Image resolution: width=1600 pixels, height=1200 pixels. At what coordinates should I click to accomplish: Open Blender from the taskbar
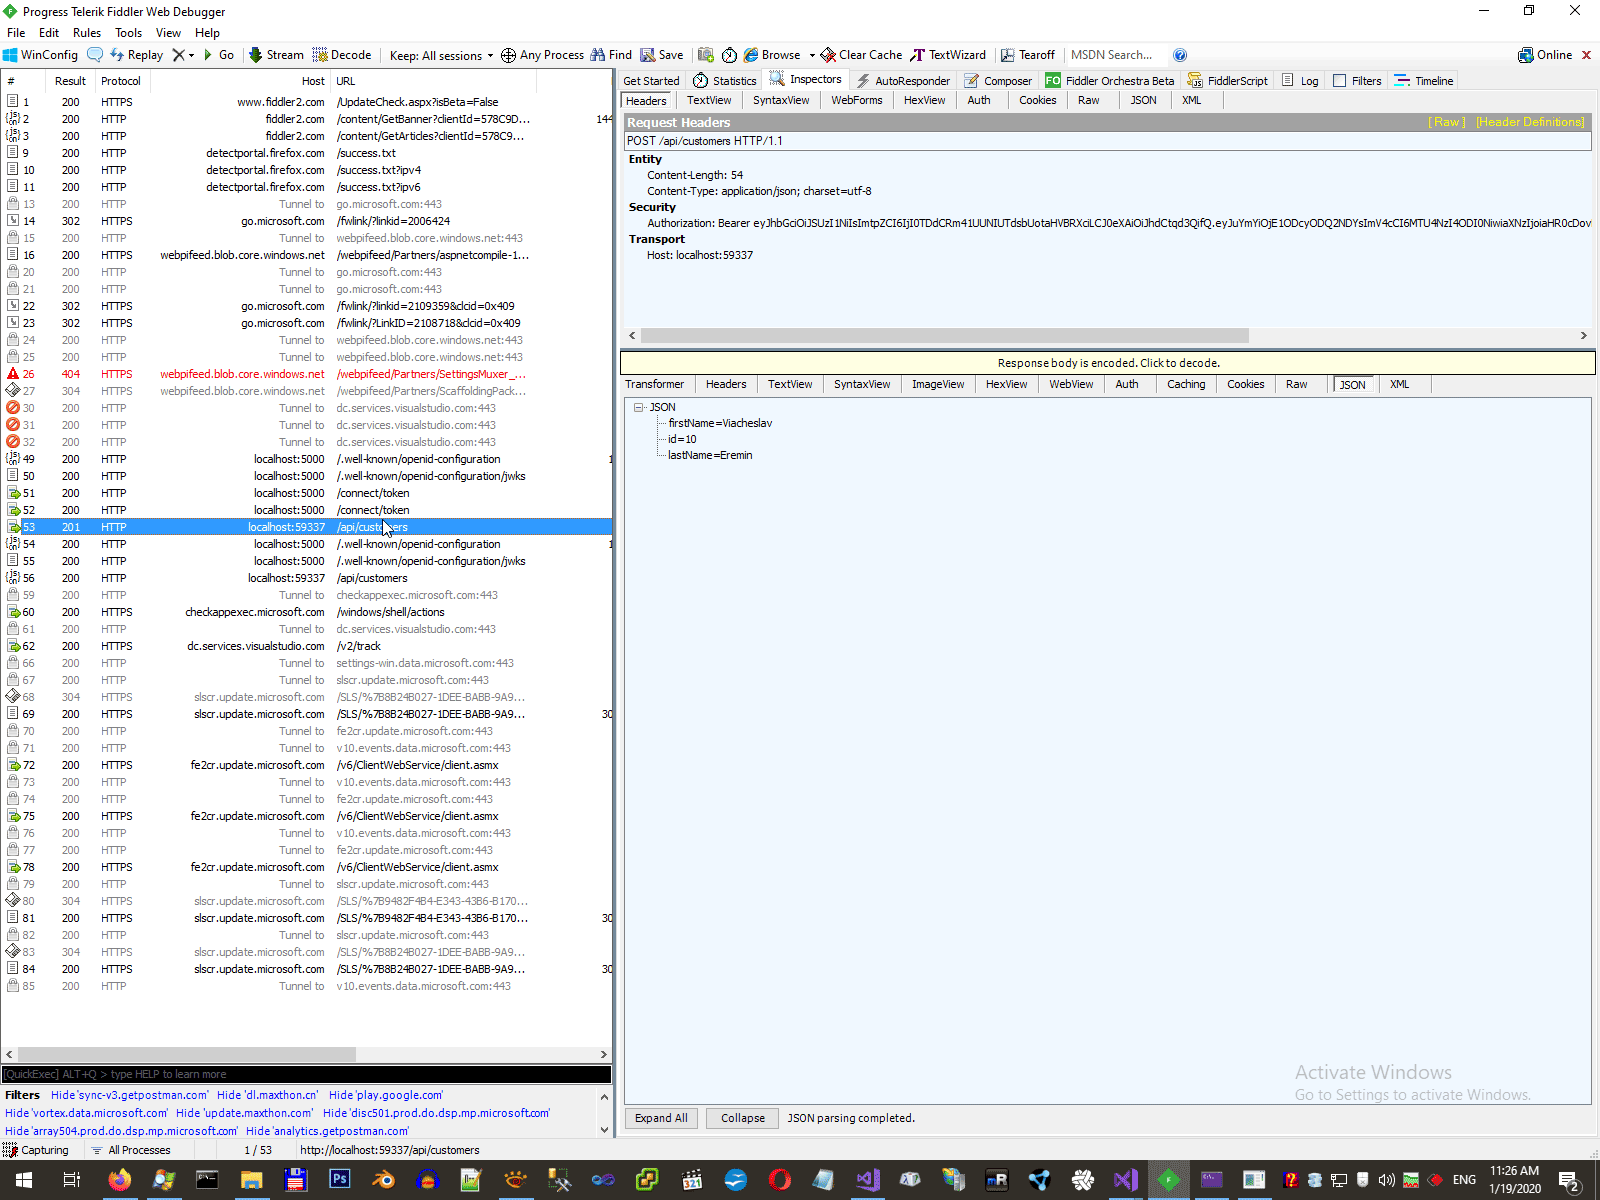click(383, 1180)
